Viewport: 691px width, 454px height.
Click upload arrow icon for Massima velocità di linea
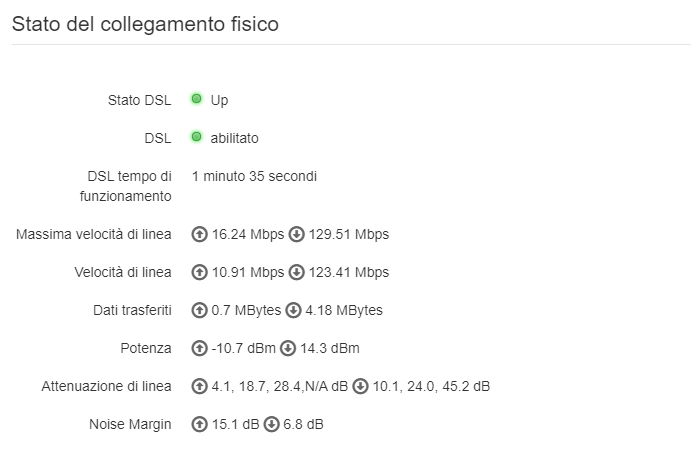pos(199,234)
